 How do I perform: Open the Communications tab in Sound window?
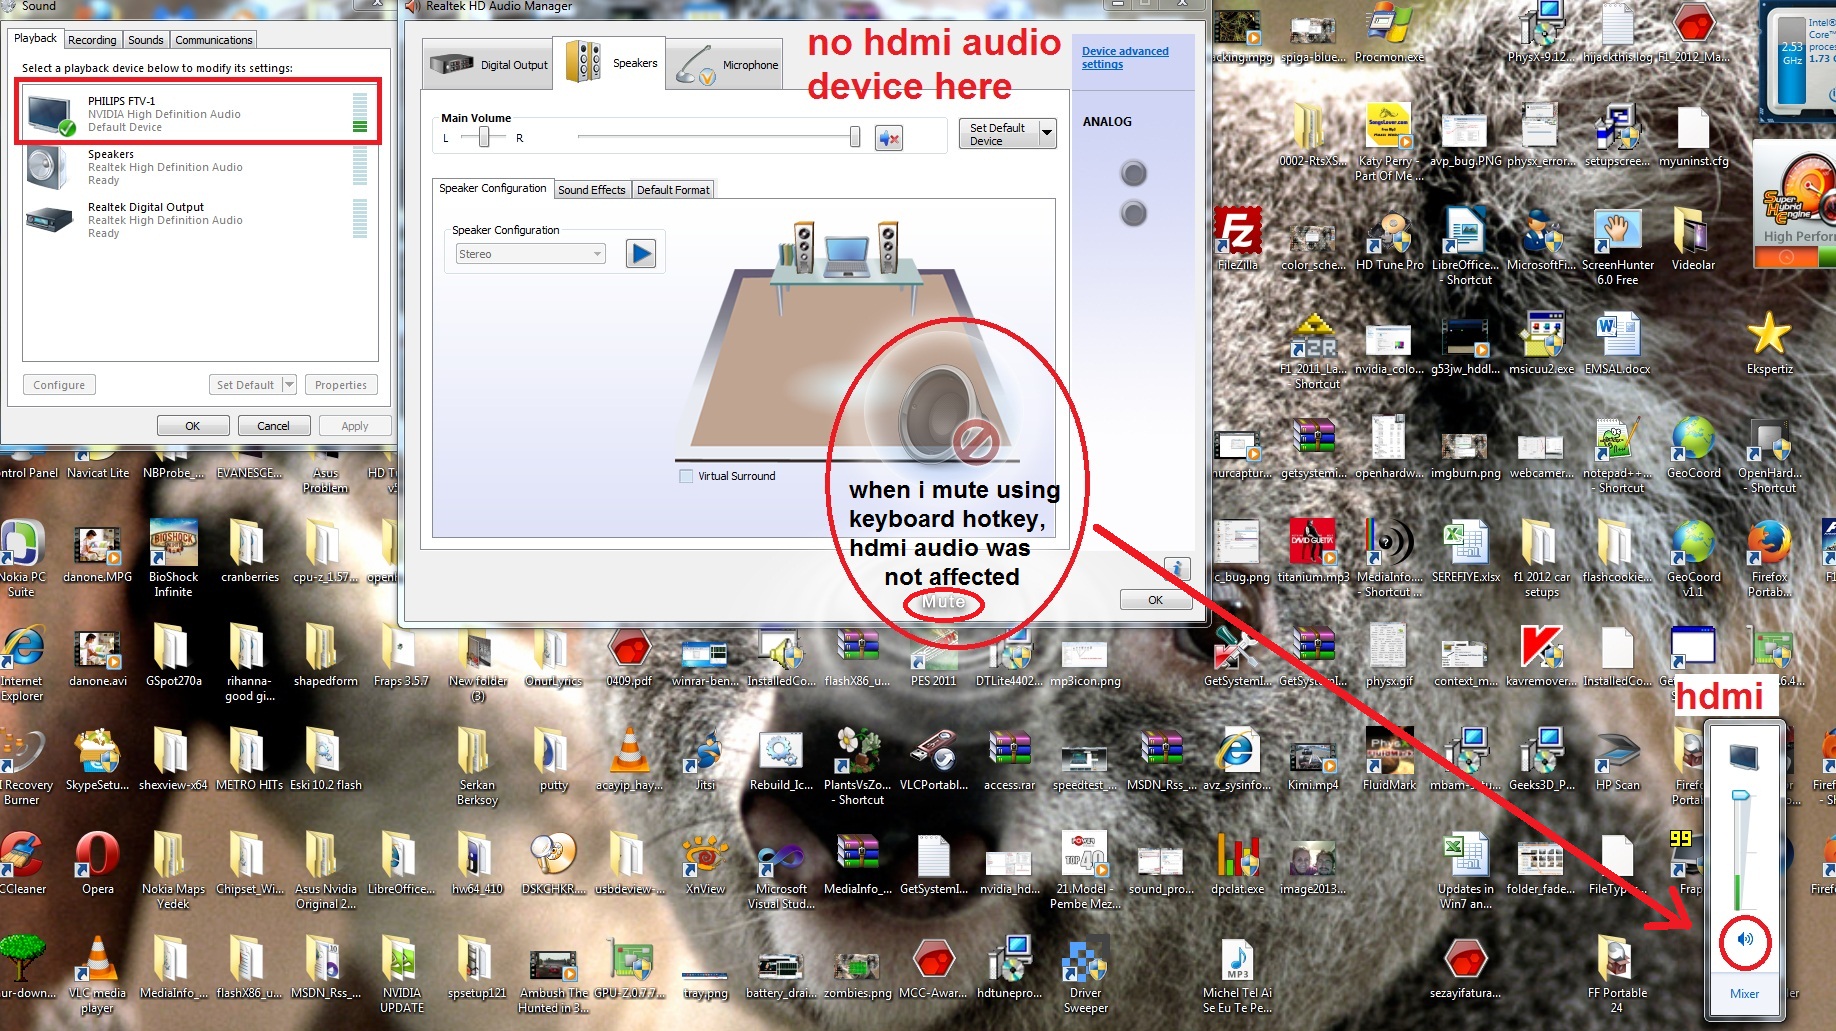pyautogui.click(x=214, y=40)
